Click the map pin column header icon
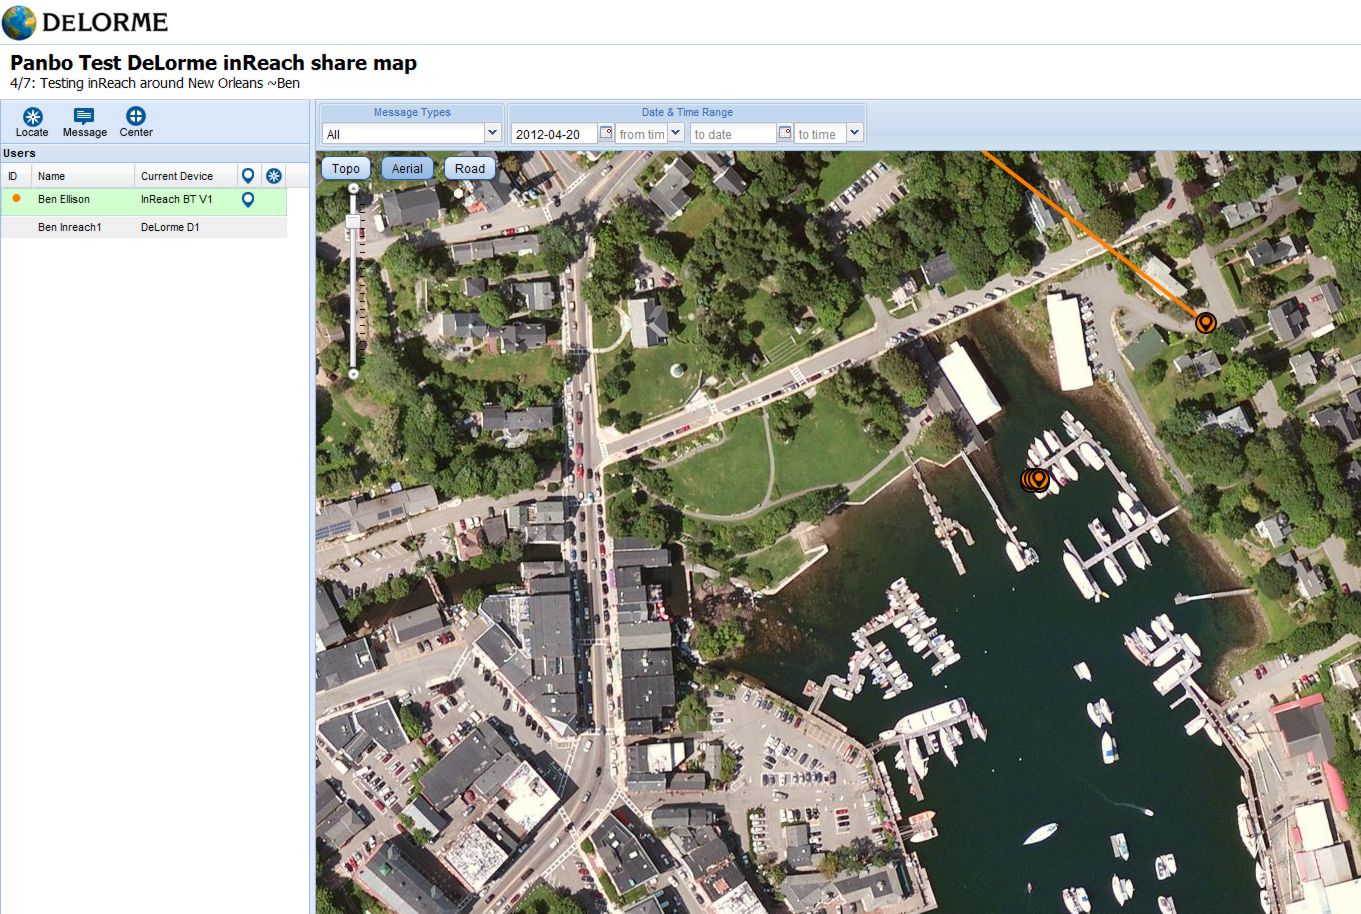 tap(248, 176)
